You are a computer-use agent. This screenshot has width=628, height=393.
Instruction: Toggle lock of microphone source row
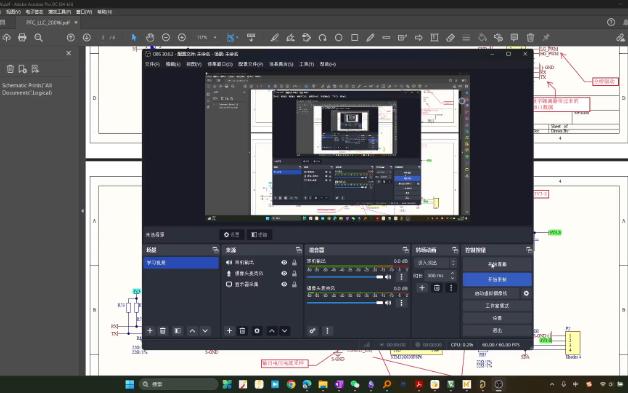[294, 273]
